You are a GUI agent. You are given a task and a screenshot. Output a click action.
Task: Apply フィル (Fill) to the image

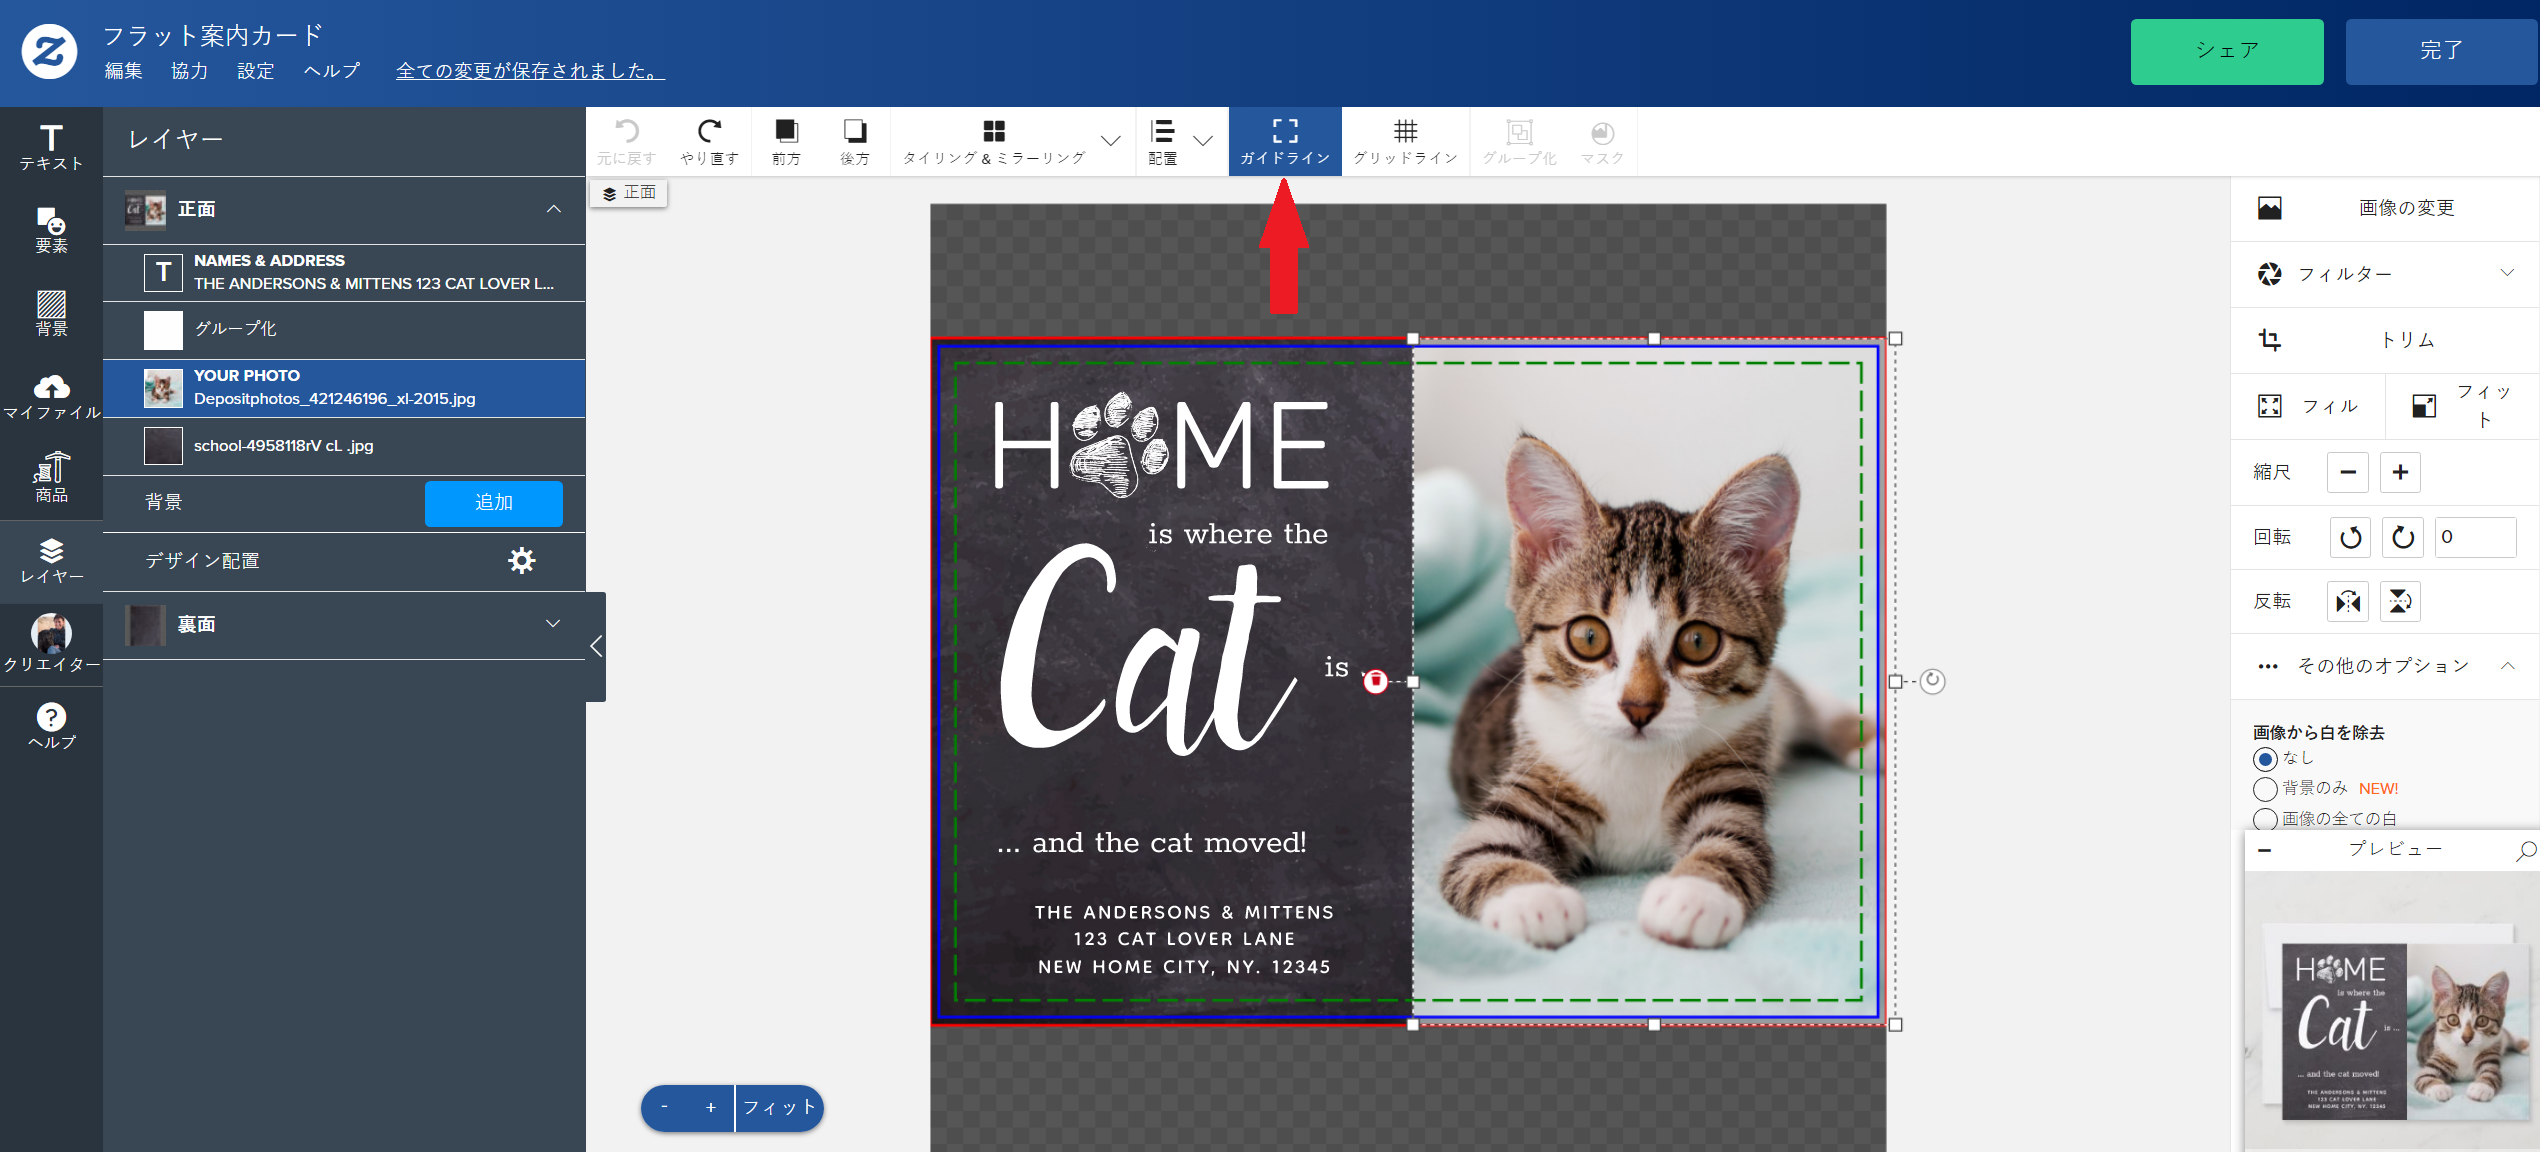click(x=2308, y=406)
